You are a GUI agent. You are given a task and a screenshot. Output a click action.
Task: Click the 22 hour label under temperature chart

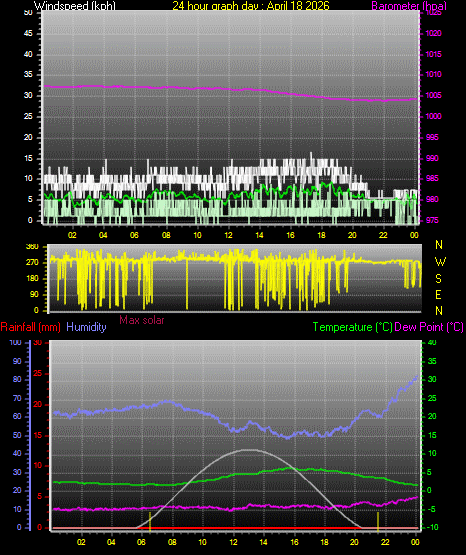pos(385,542)
